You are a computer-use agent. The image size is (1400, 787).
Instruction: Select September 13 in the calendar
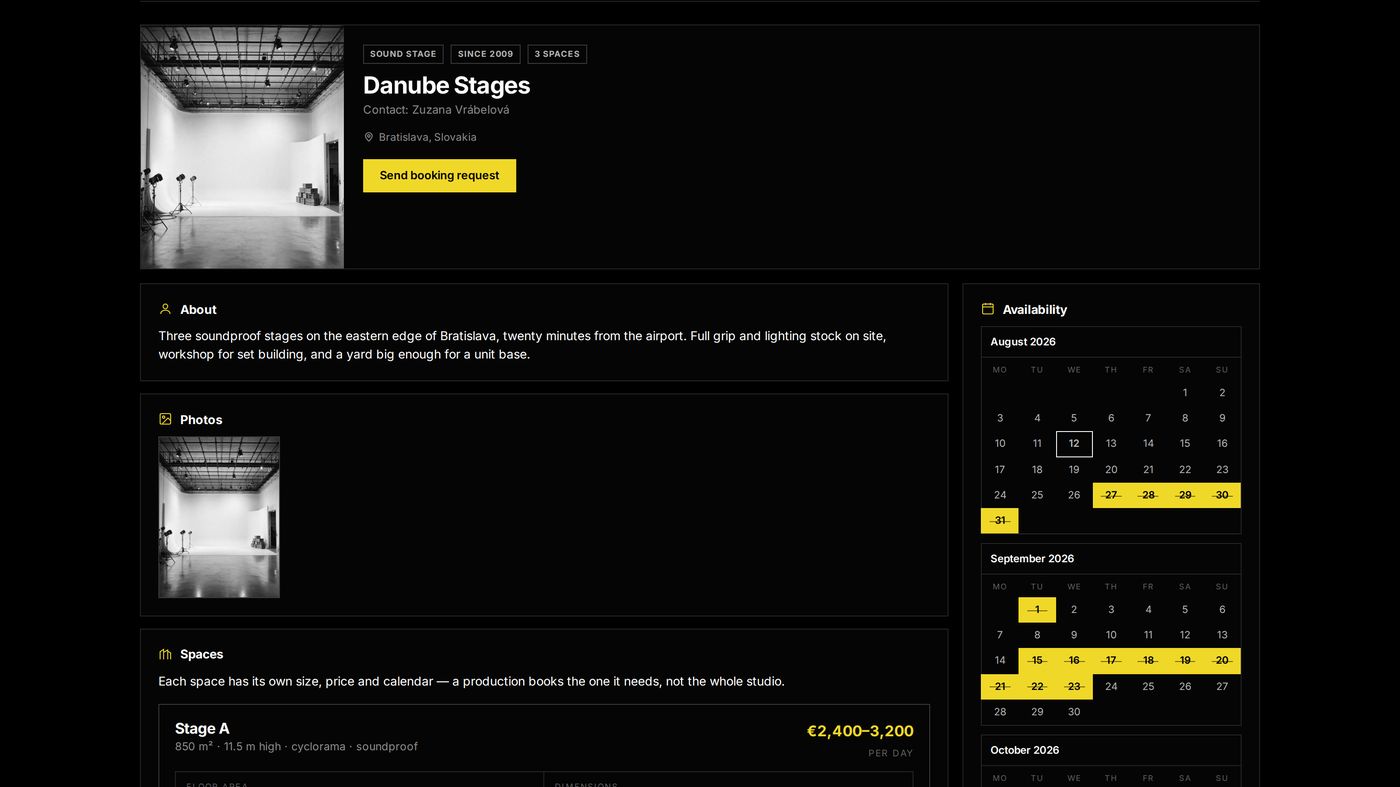click(1222, 635)
